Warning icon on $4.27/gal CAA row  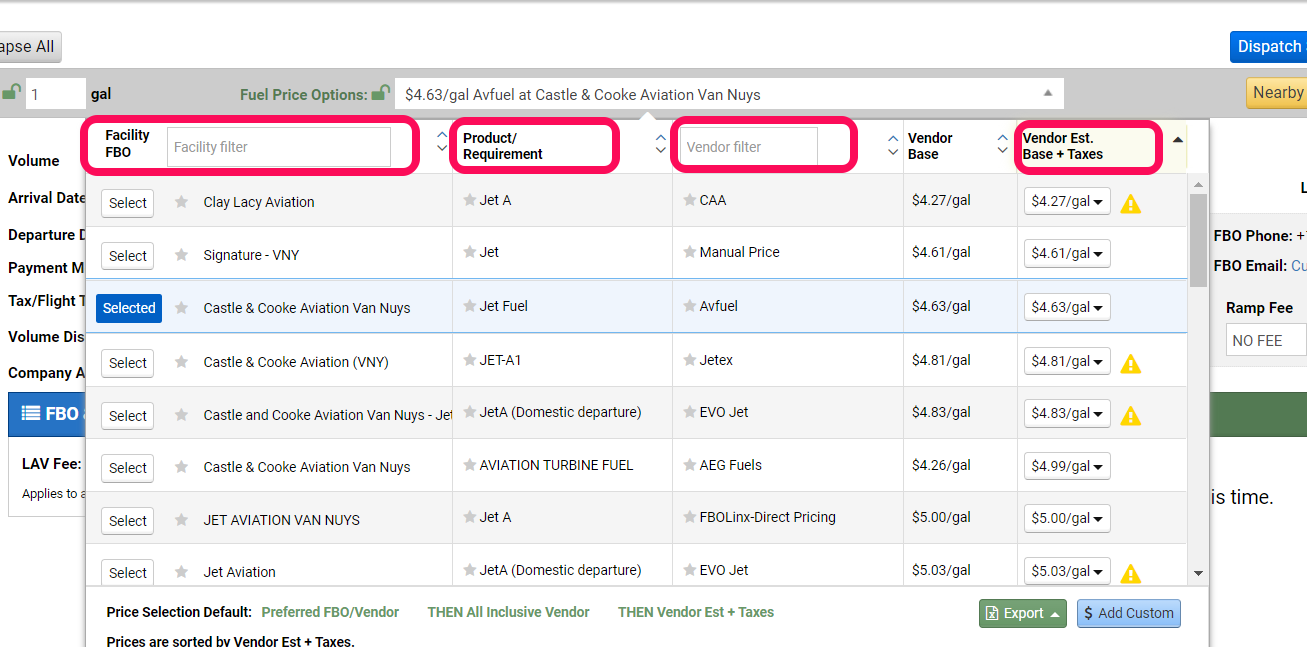1130,203
